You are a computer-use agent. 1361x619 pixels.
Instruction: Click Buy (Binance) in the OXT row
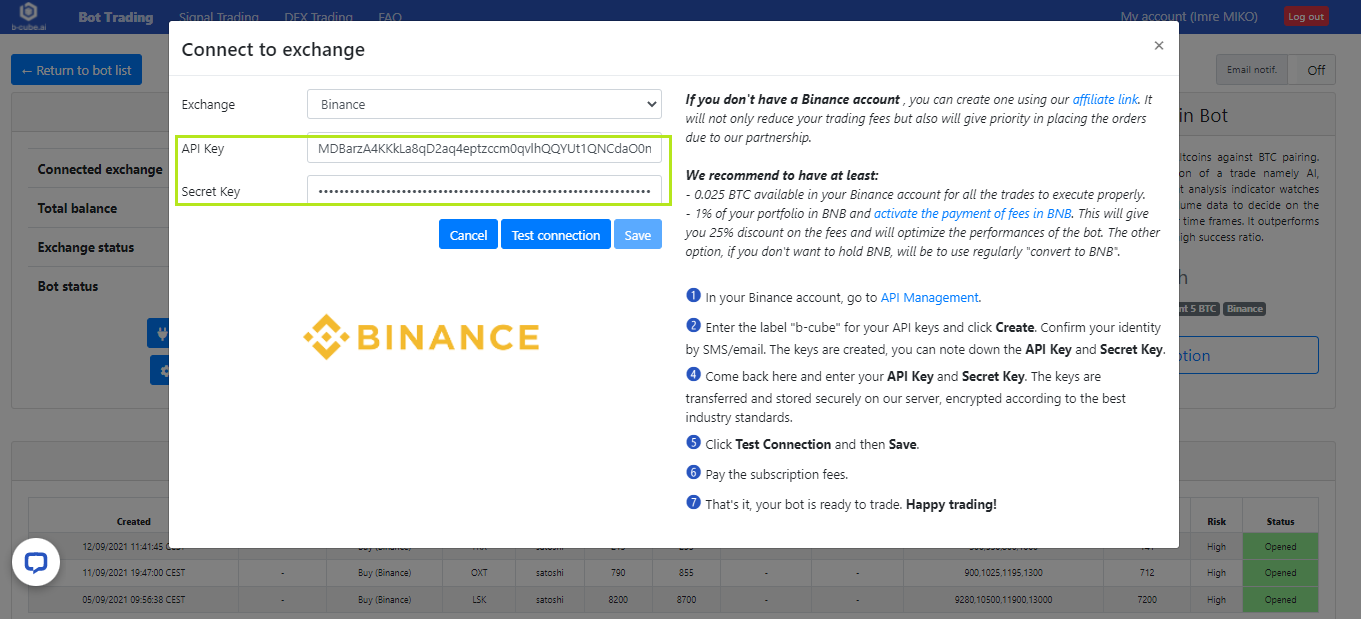coord(385,573)
